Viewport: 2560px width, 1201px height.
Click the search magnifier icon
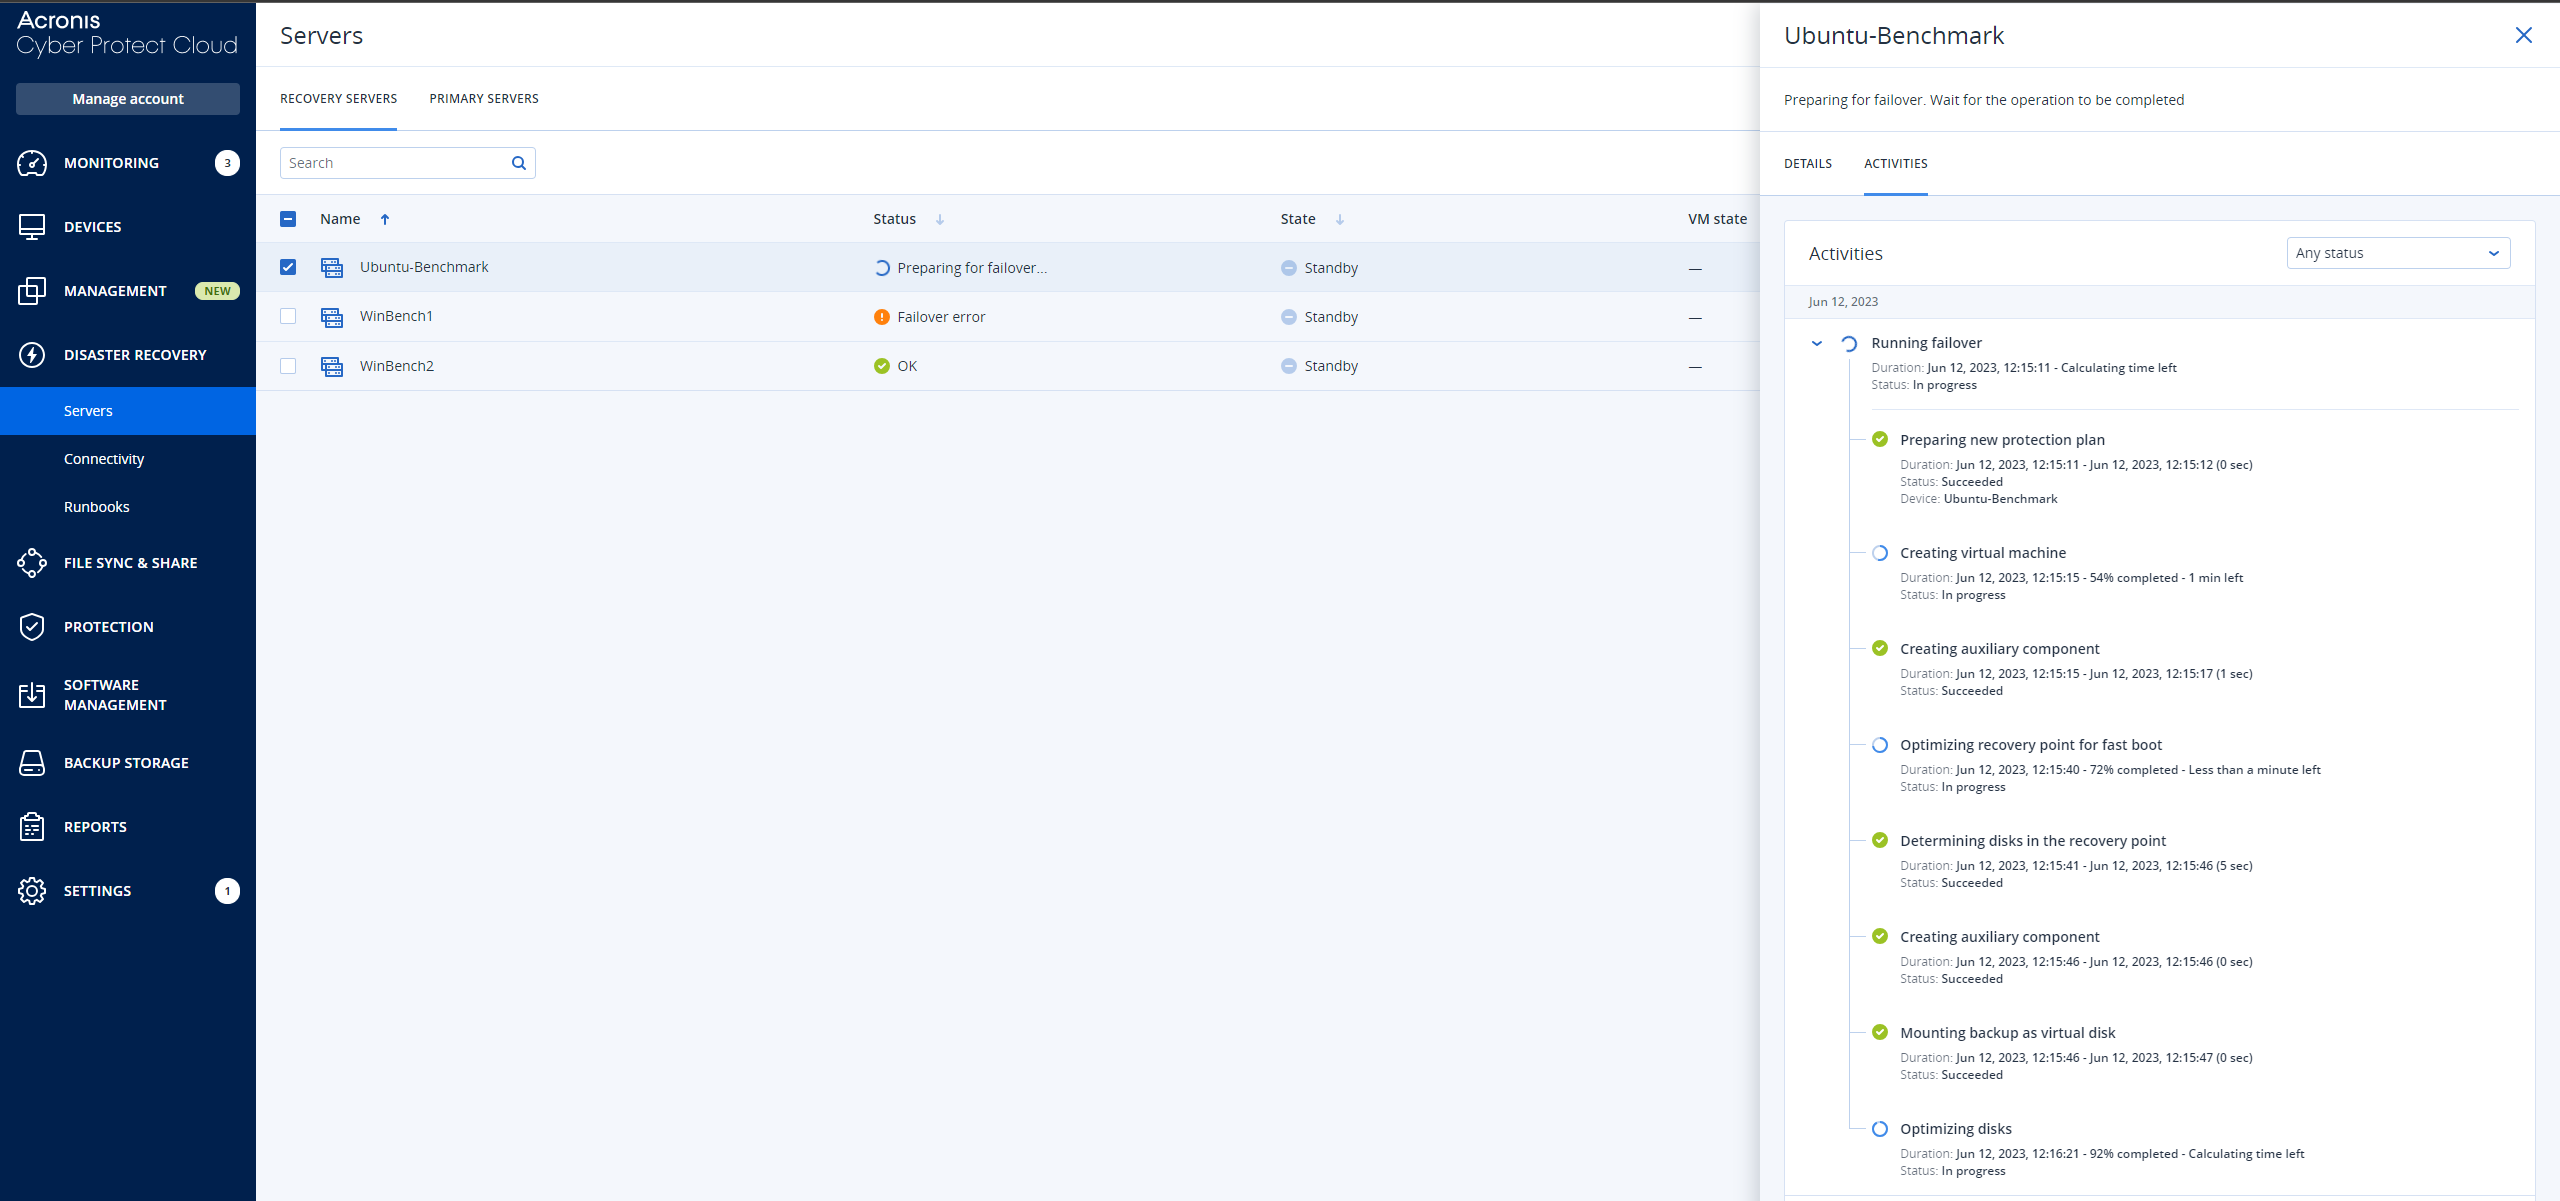click(x=519, y=163)
